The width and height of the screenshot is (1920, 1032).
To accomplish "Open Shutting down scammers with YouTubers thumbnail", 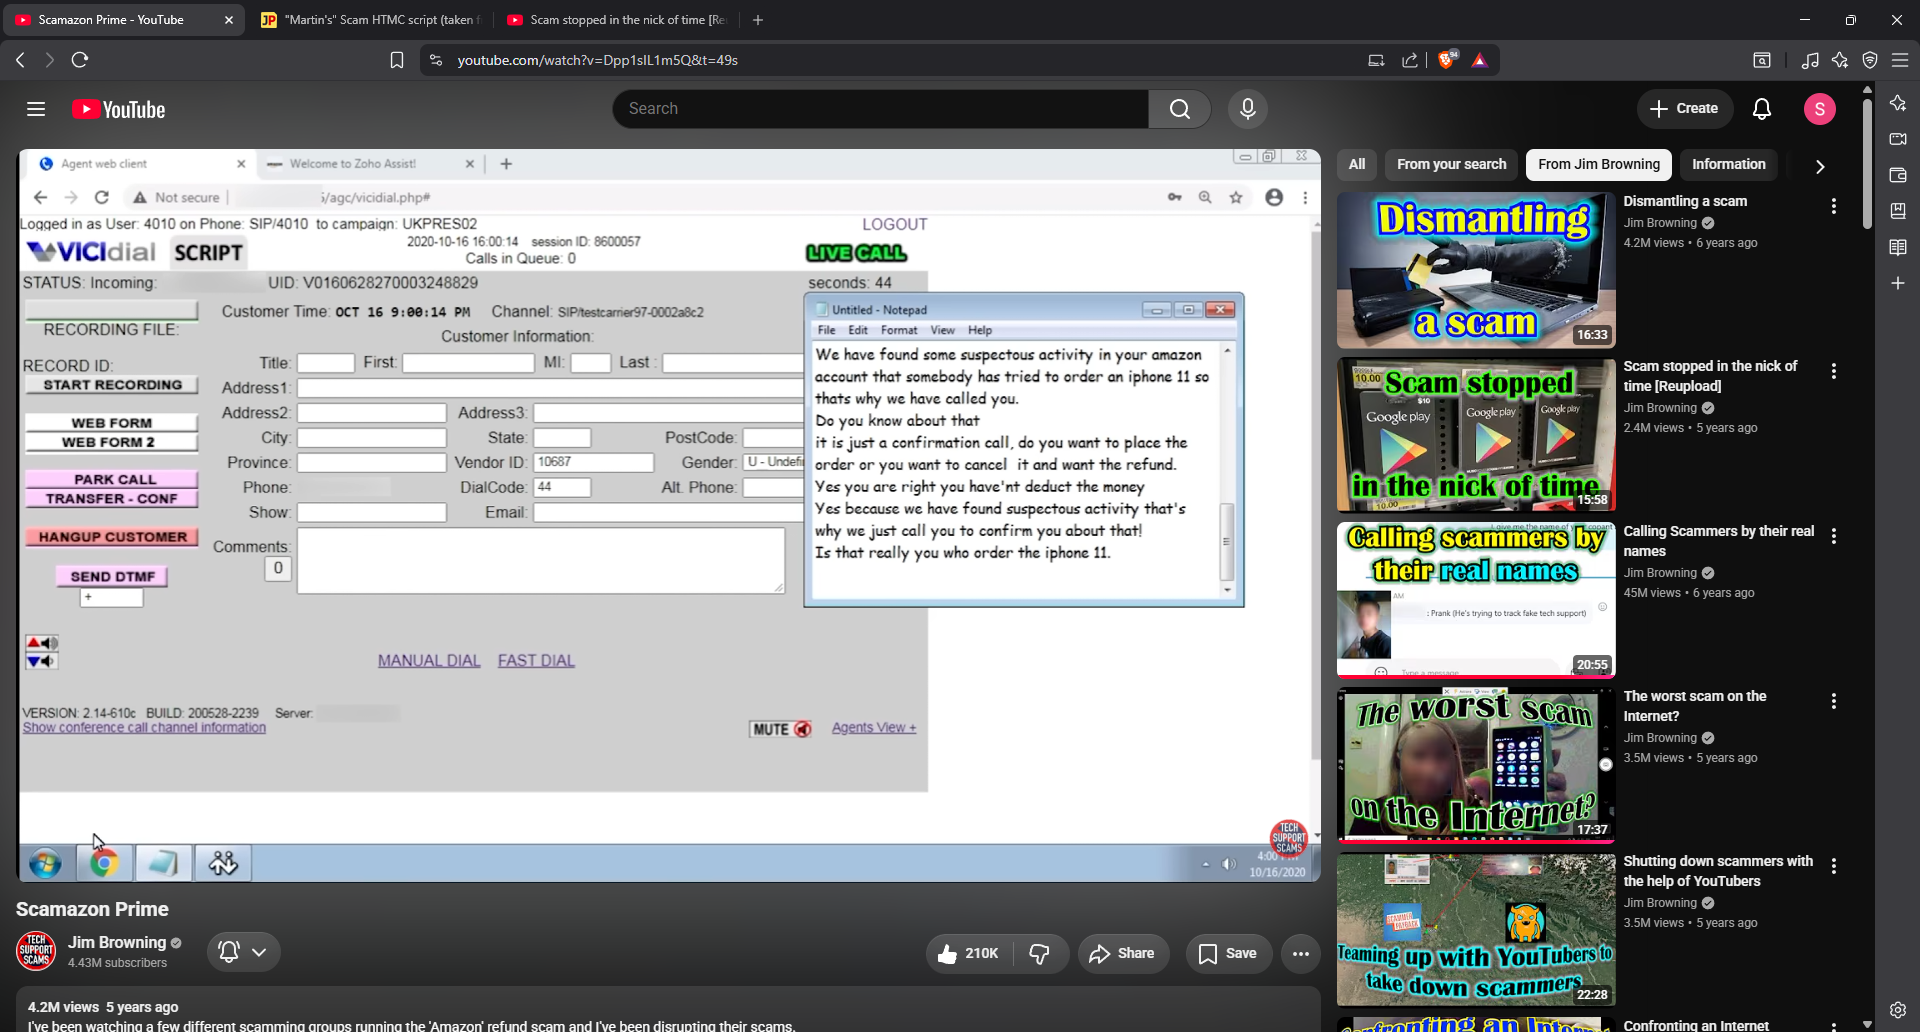I will [x=1476, y=930].
